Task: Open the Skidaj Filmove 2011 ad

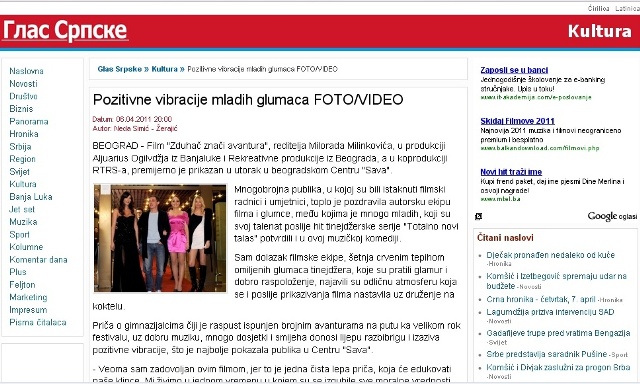Action: pos(517,121)
